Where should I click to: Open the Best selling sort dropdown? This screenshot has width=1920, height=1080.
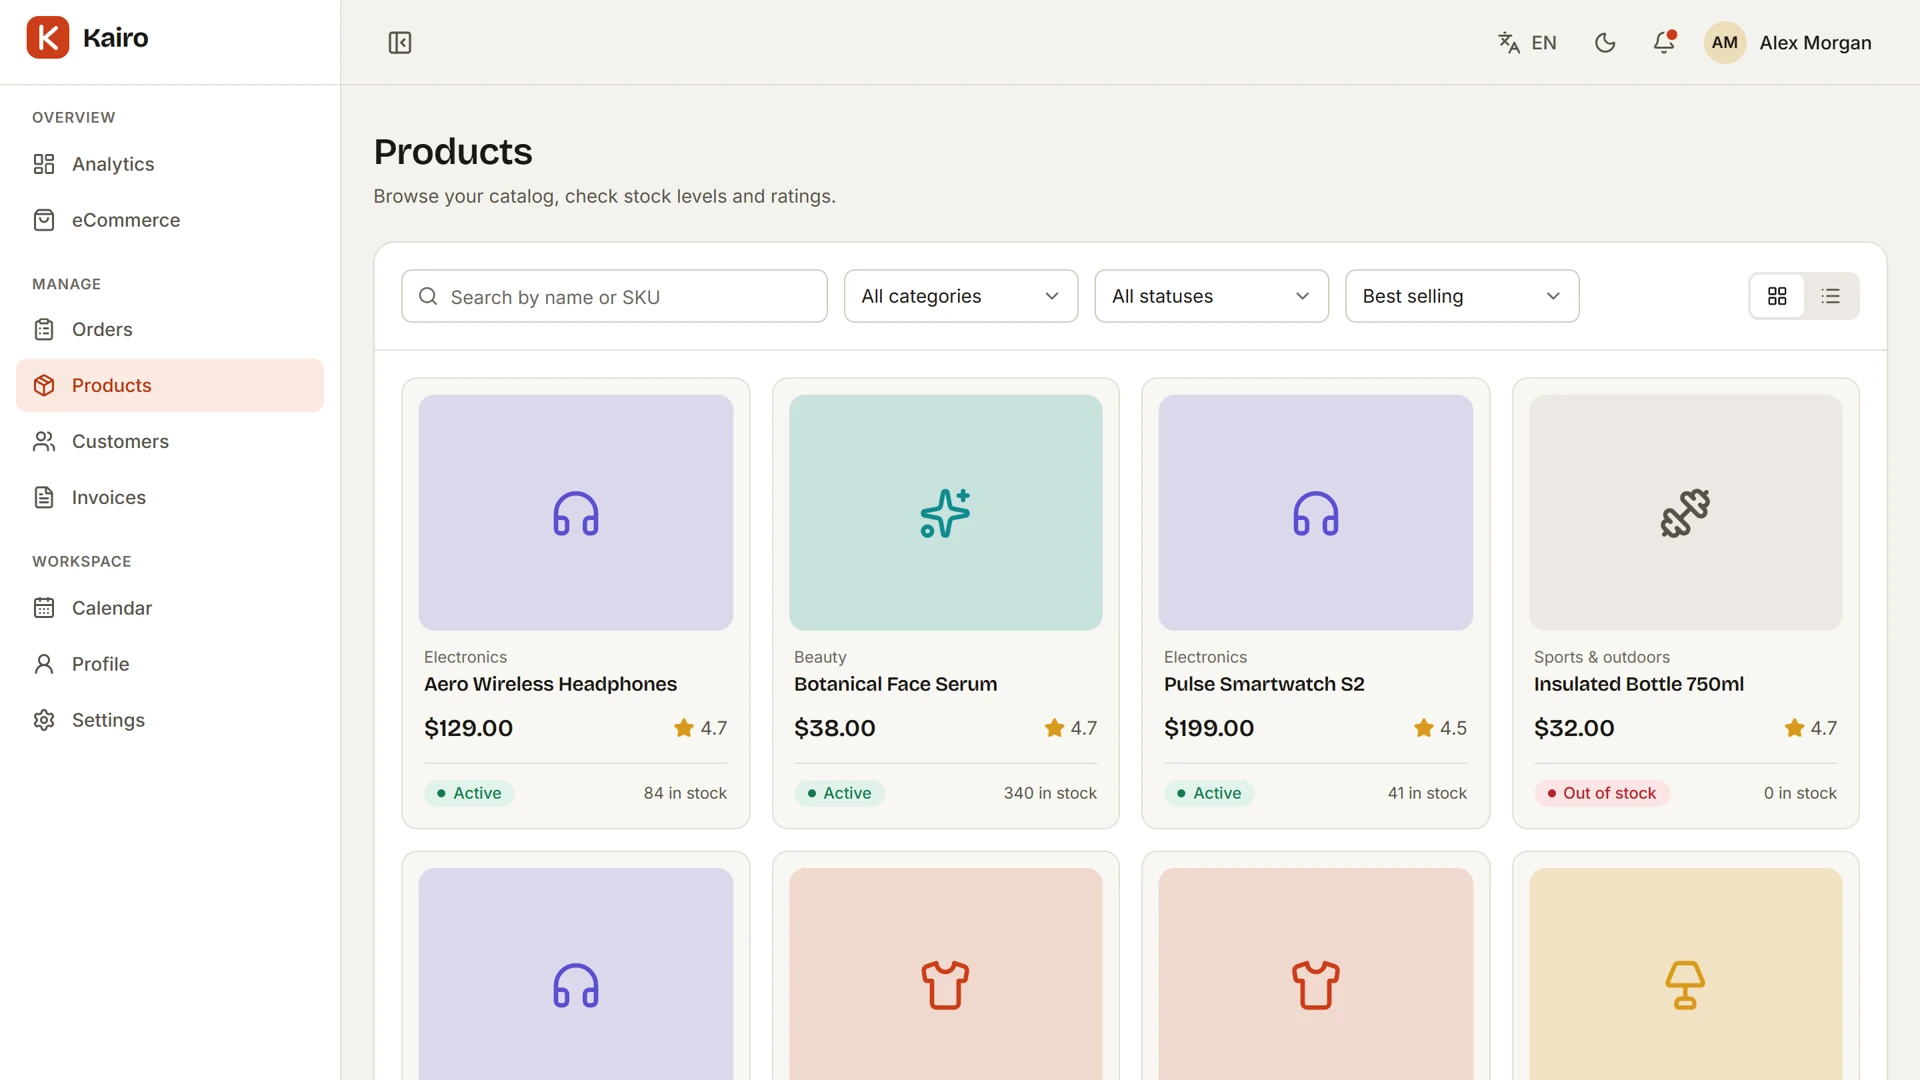pyautogui.click(x=1462, y=296)
